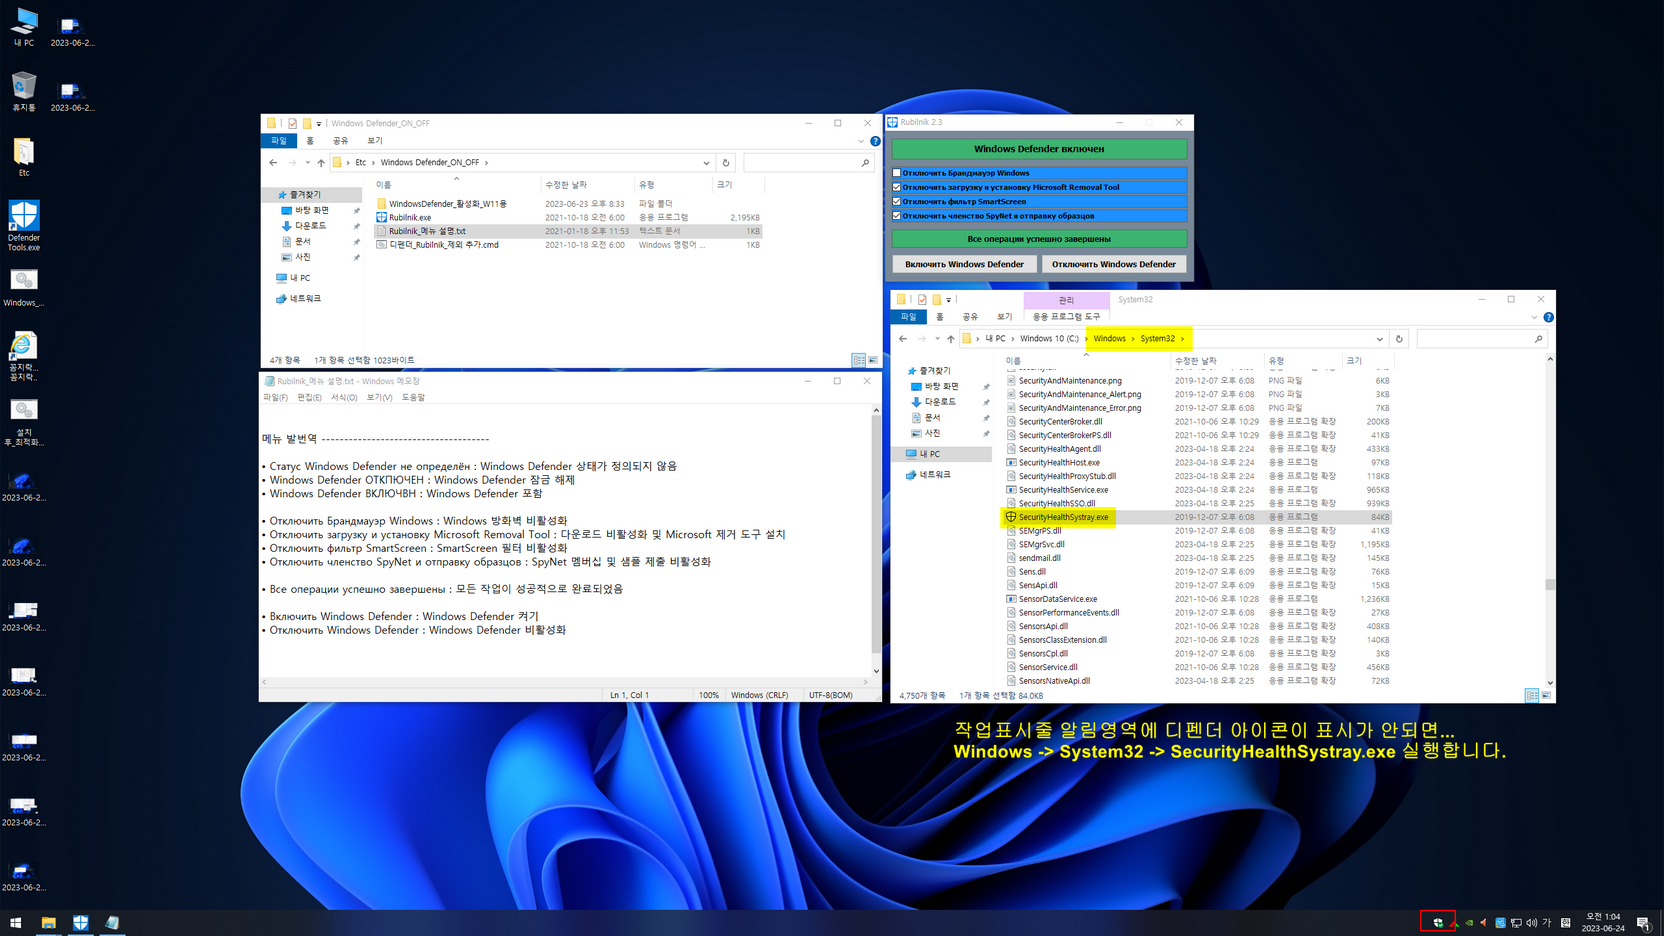Viewport: 1664px width, 936px height.
Task: Open the 휴지통 recycle bin icon
Action: coord(24,92)
